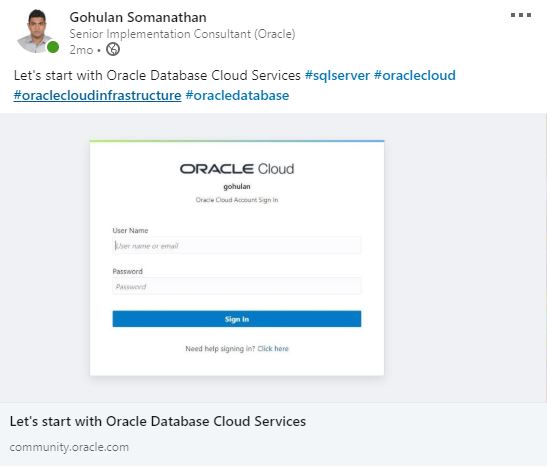Screen dimensions: 547x468
Task: Open Gohulan Somanathan's profile photo
Action: pos(35,31)
